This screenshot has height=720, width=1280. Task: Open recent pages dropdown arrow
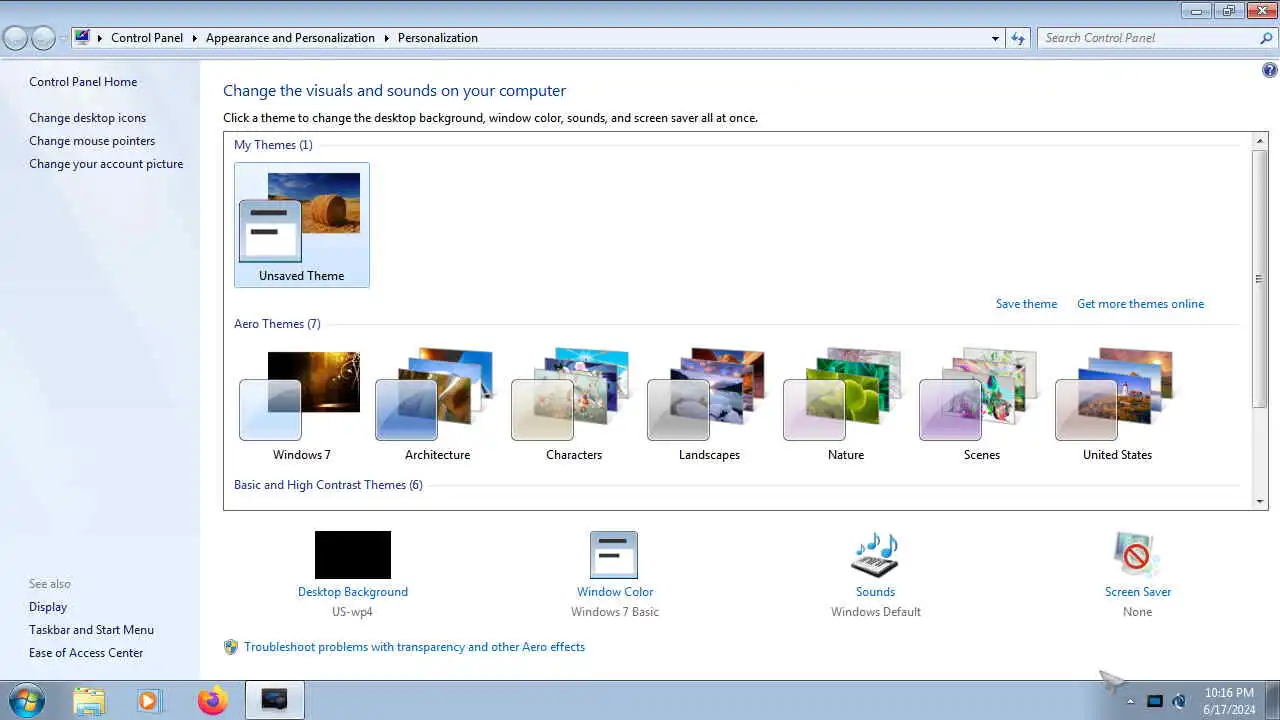[63, 38]
